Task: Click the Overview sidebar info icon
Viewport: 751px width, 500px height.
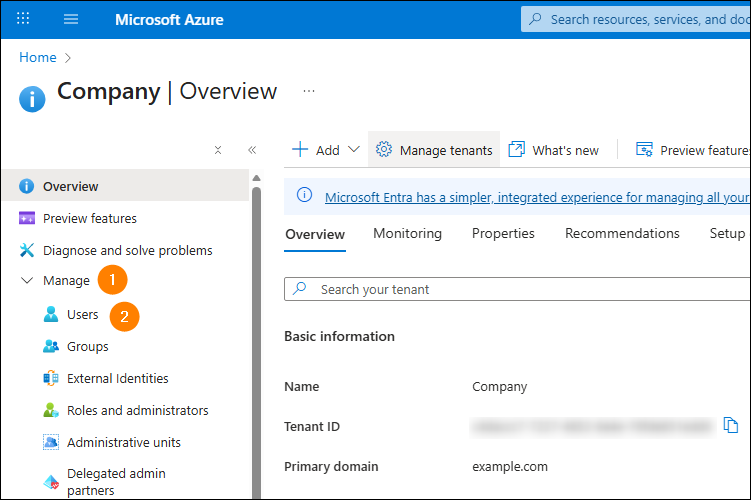Action: (26, 186)
